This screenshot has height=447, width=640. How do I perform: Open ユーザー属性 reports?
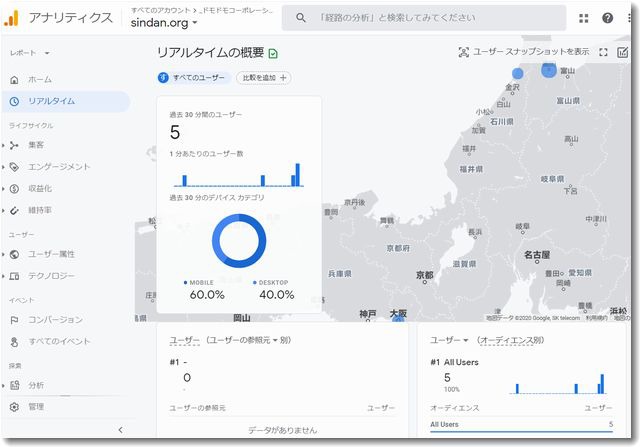[51, 254]
